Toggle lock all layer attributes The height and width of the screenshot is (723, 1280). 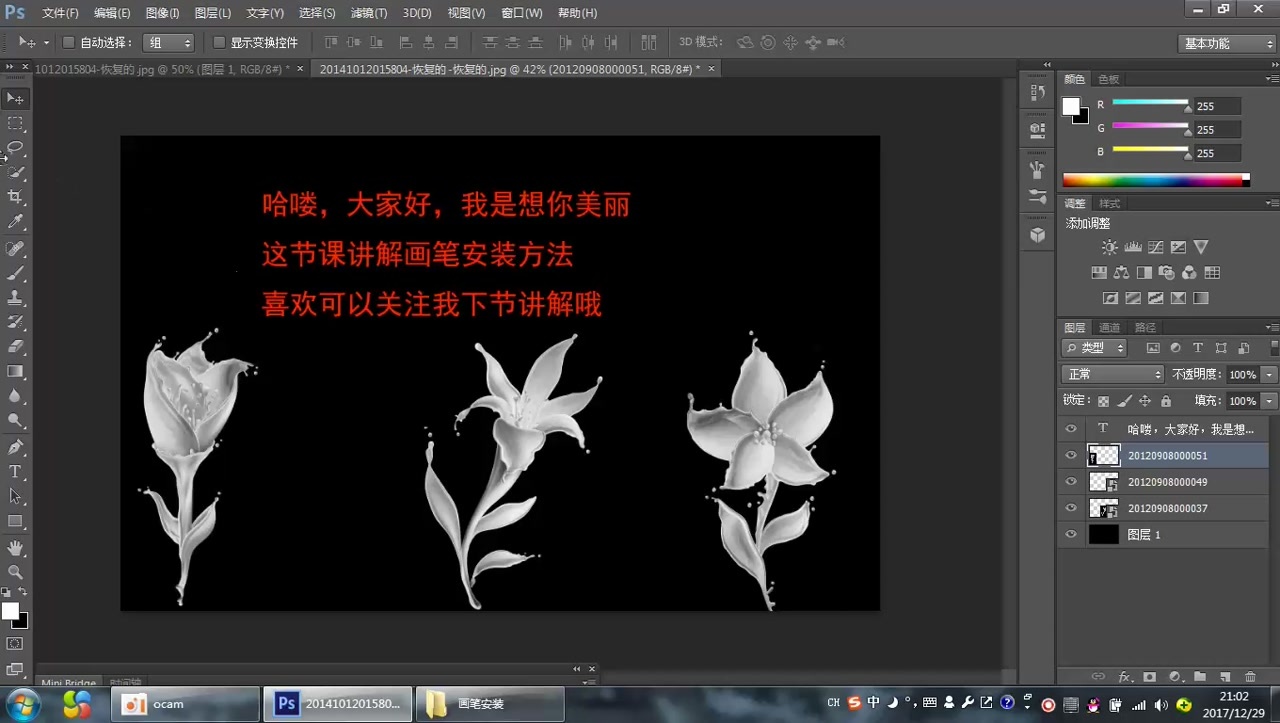pyautogui.click(x=1166, y=401)
